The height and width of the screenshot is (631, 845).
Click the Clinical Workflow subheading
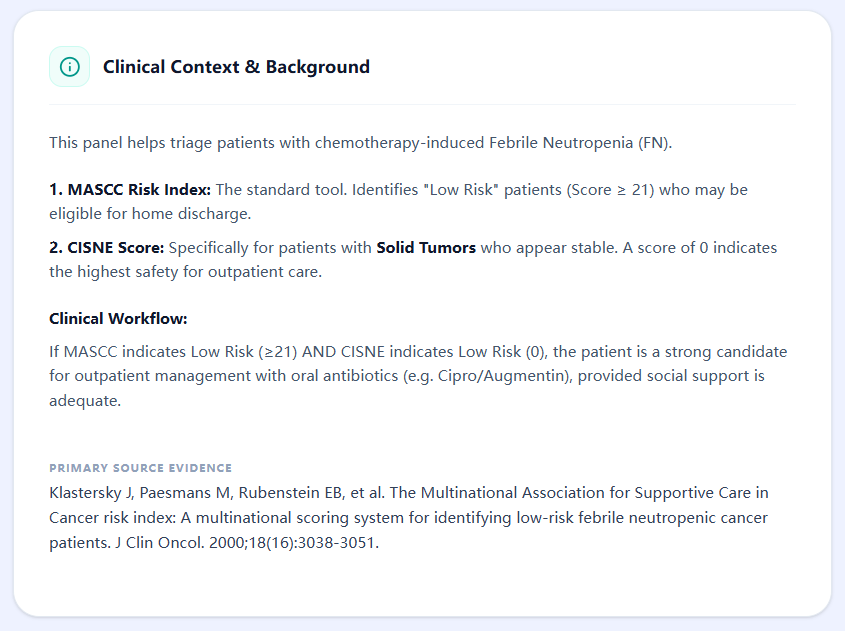tap(118, 318)
